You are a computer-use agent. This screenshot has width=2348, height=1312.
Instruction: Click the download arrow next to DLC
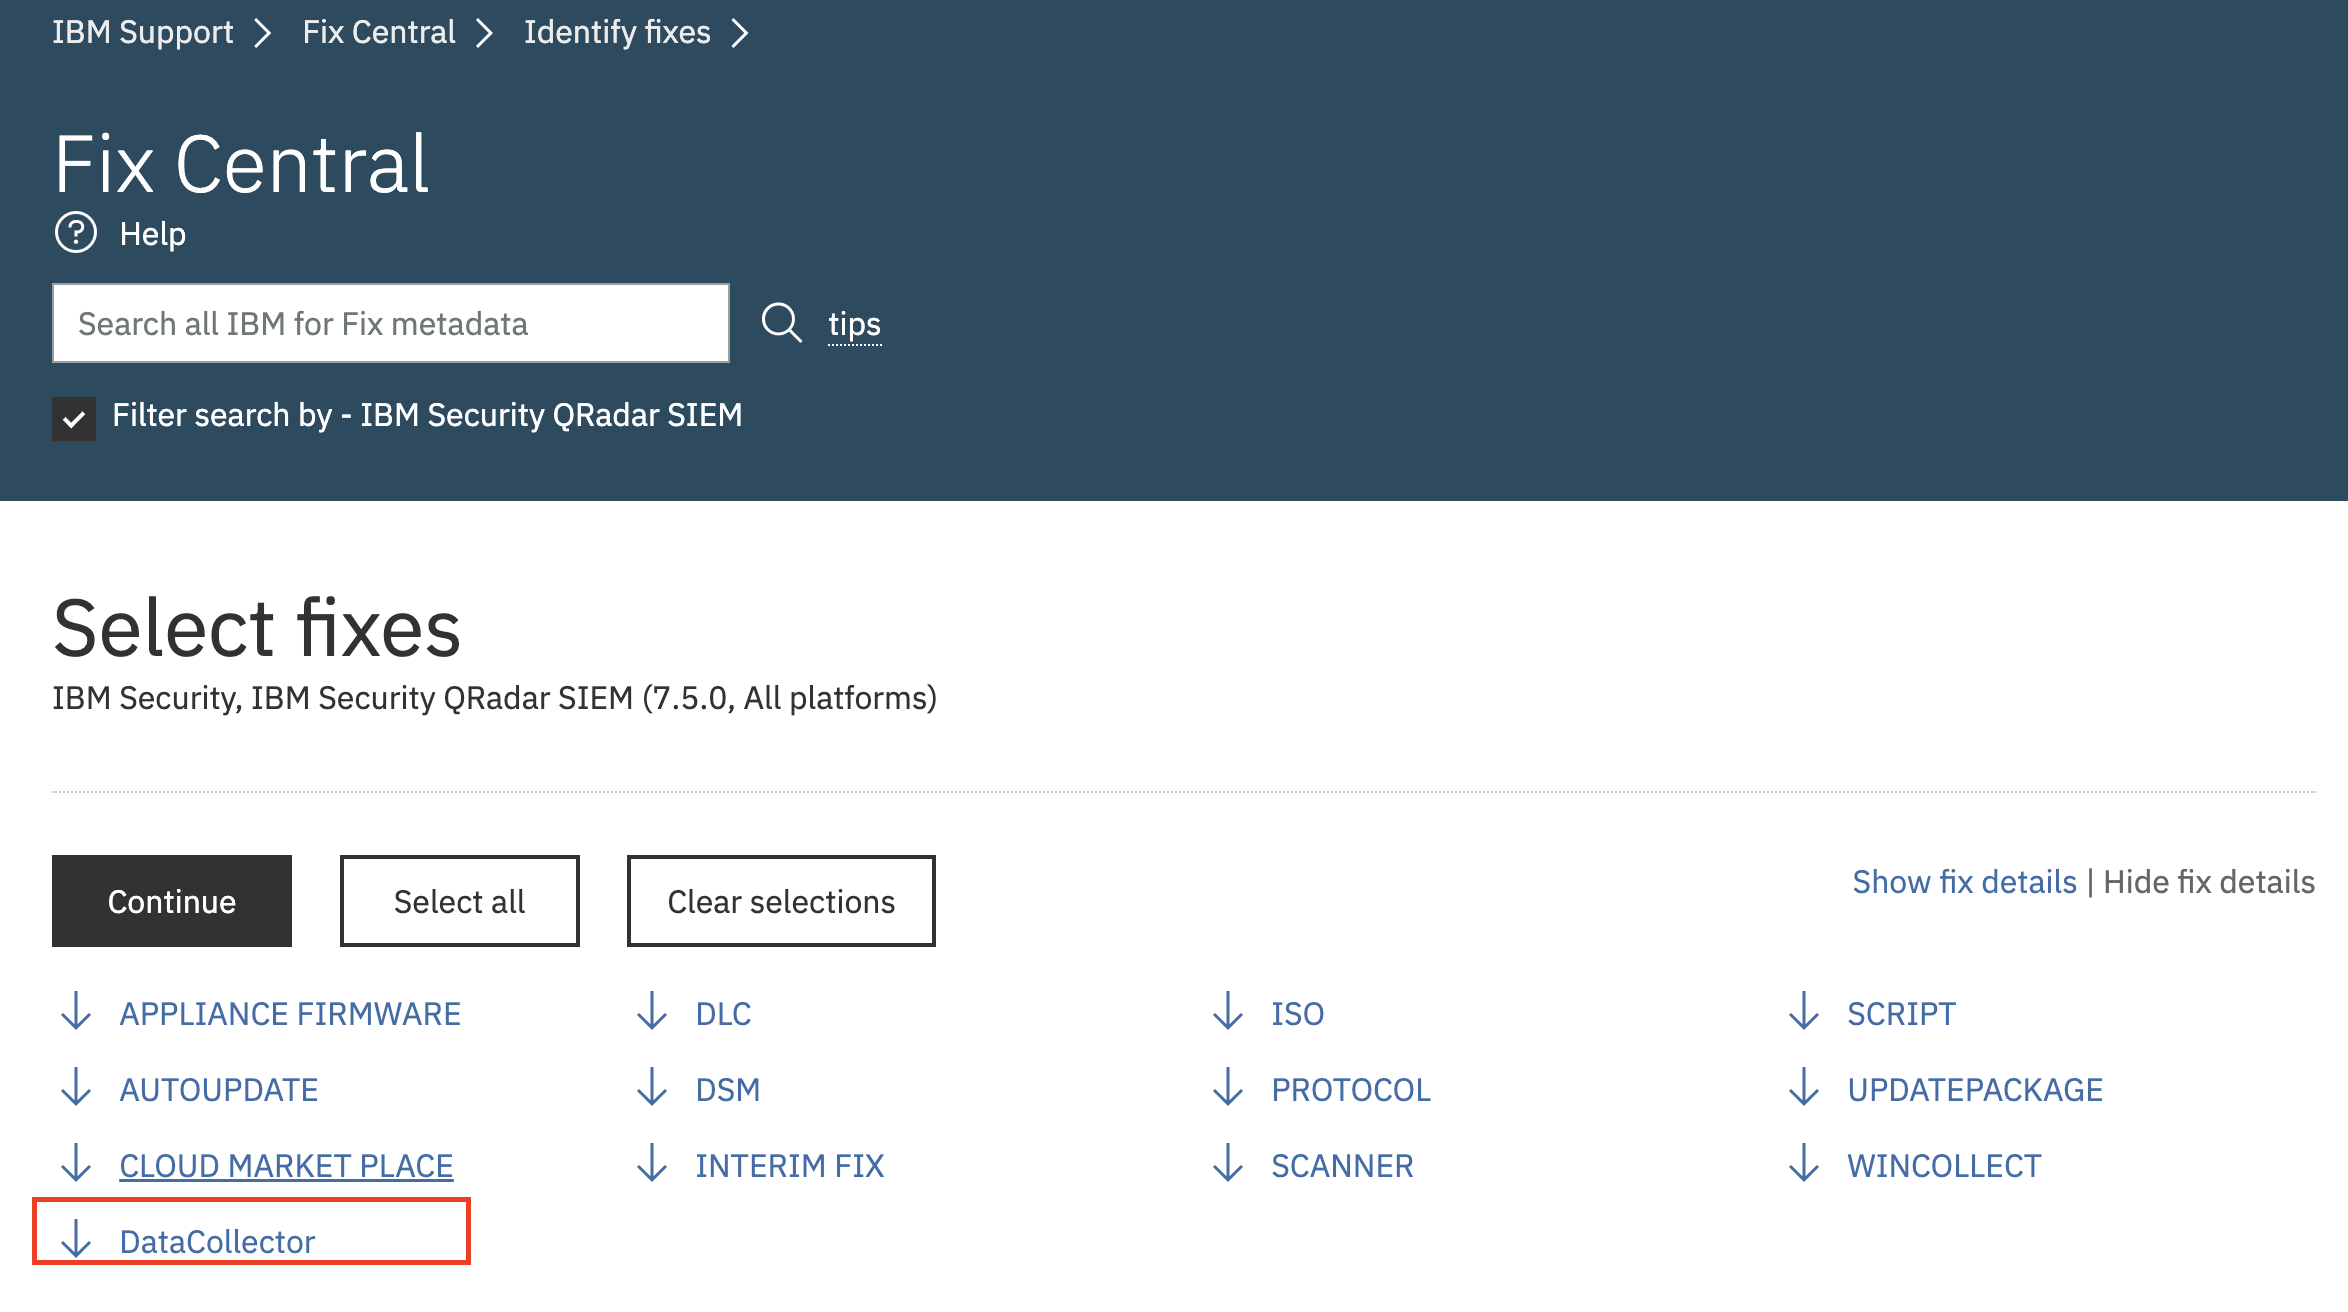click(653, 1013)
